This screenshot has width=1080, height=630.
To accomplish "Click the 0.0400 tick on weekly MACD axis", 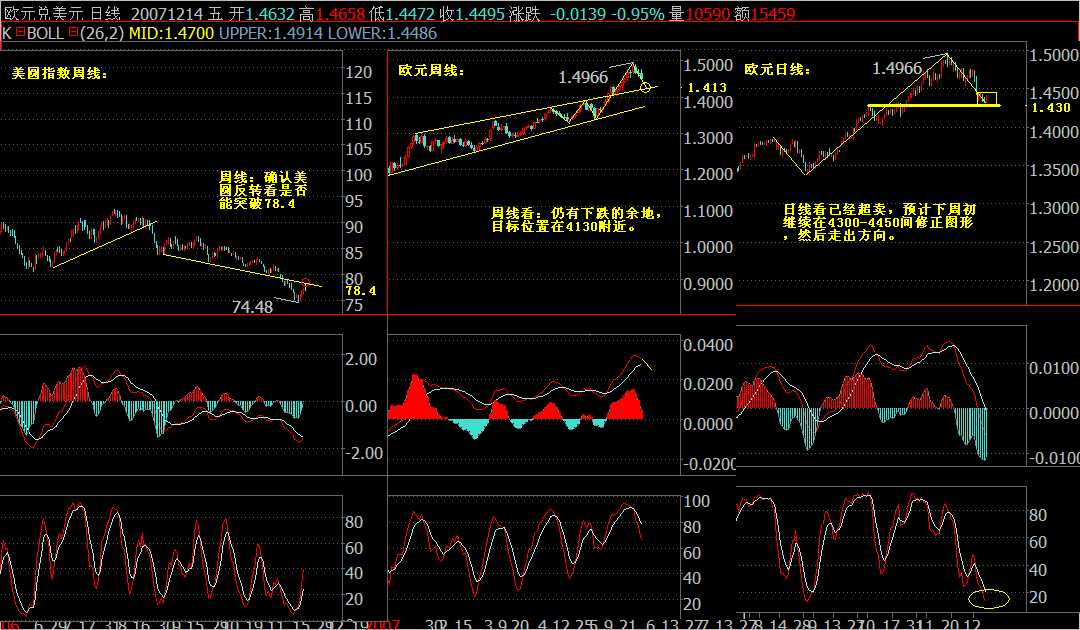I will click(x=709, y=344).
